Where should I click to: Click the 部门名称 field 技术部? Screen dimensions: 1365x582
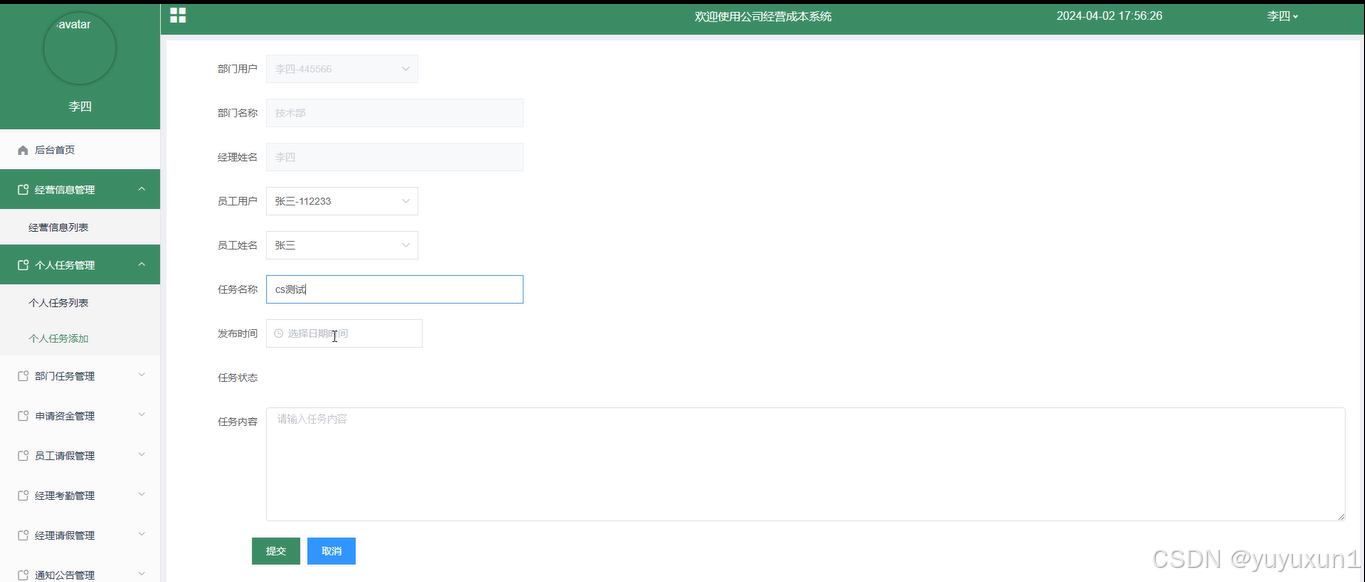coord(394,113)
